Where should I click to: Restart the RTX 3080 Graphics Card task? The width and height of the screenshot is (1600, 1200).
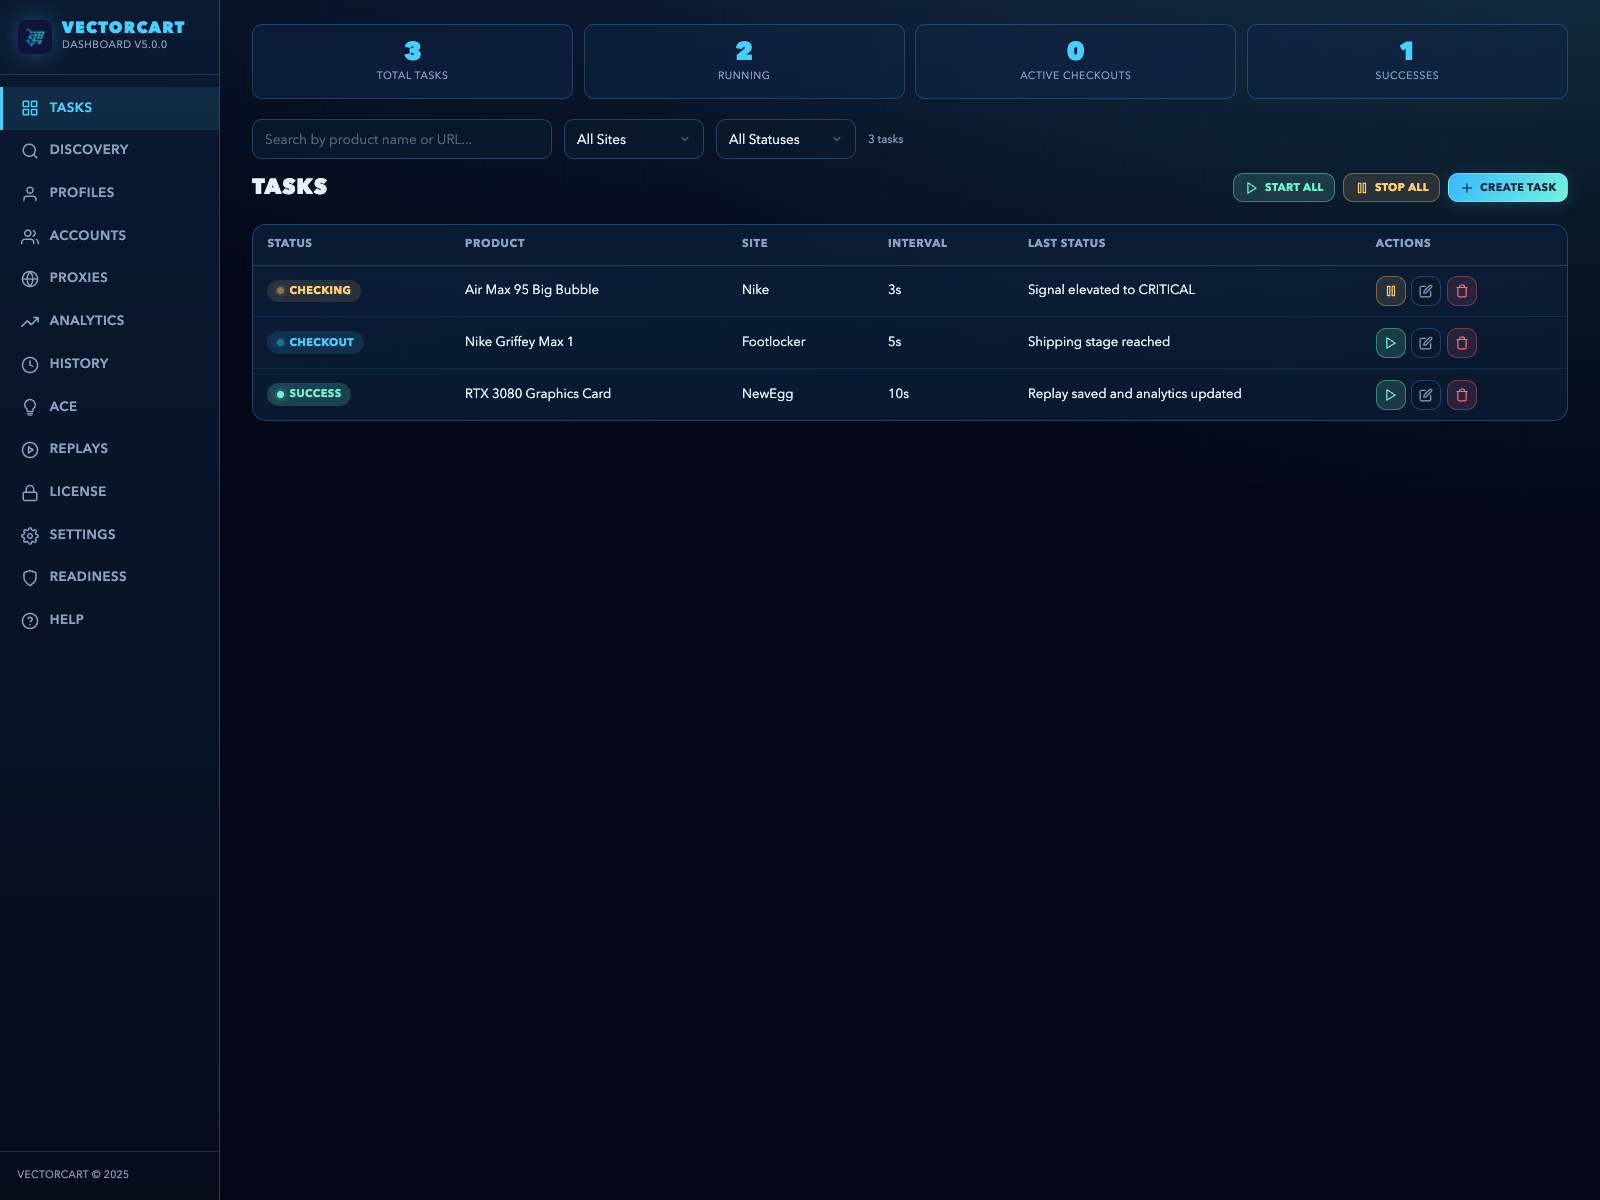coord(1390,394)
